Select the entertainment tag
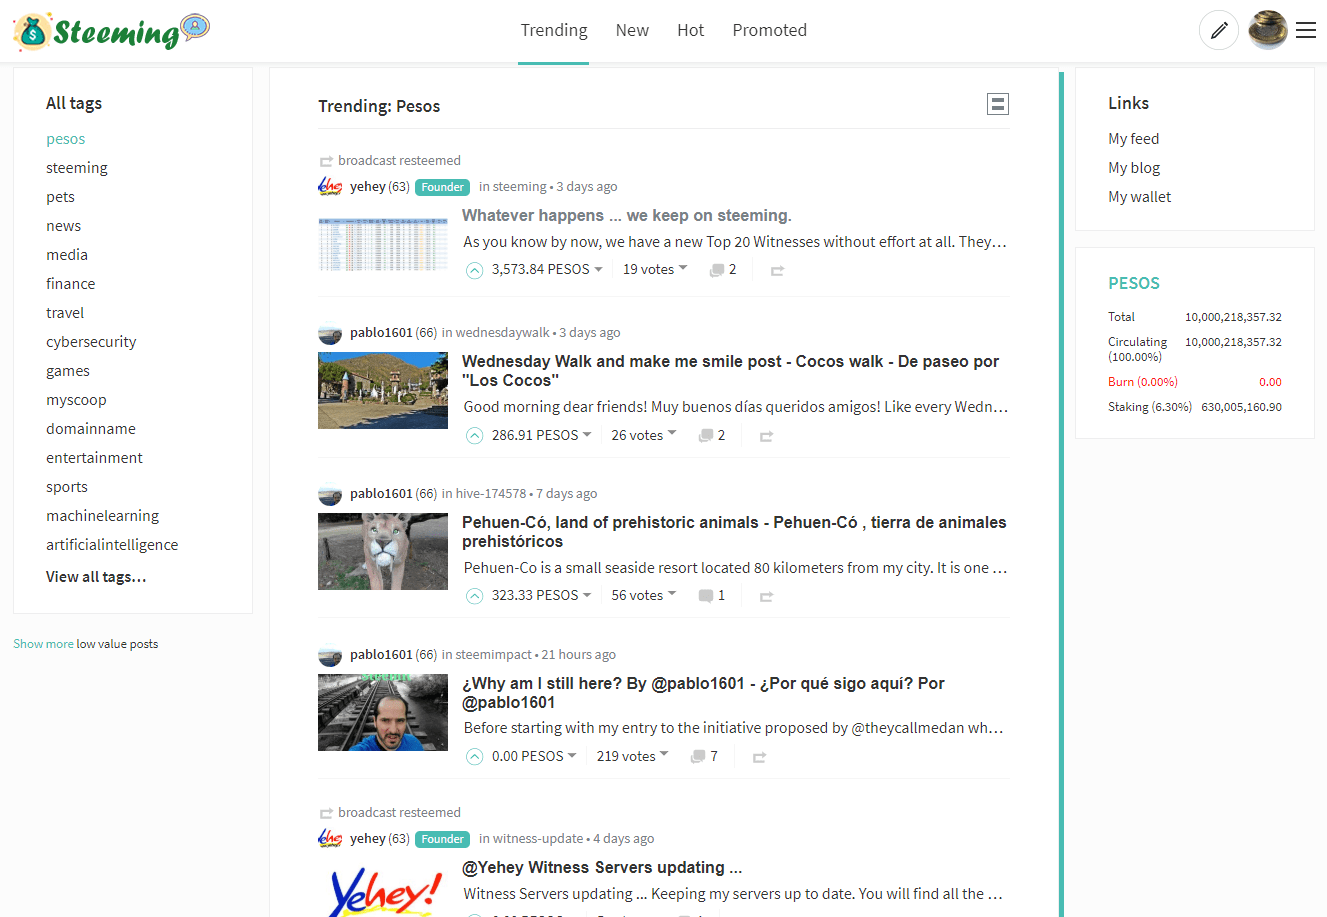 click(x=94, y=458)
